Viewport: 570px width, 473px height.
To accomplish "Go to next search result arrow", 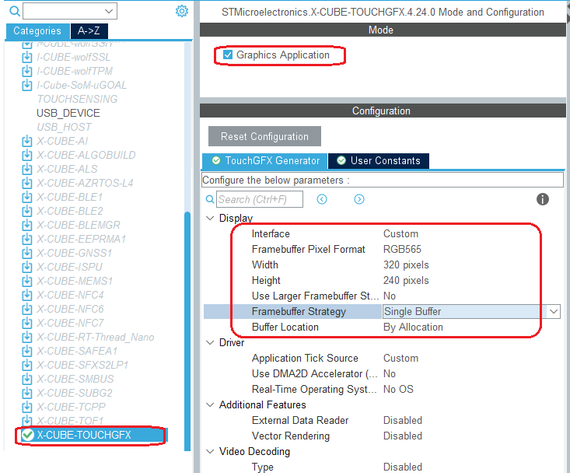I will tap(359, 199).
